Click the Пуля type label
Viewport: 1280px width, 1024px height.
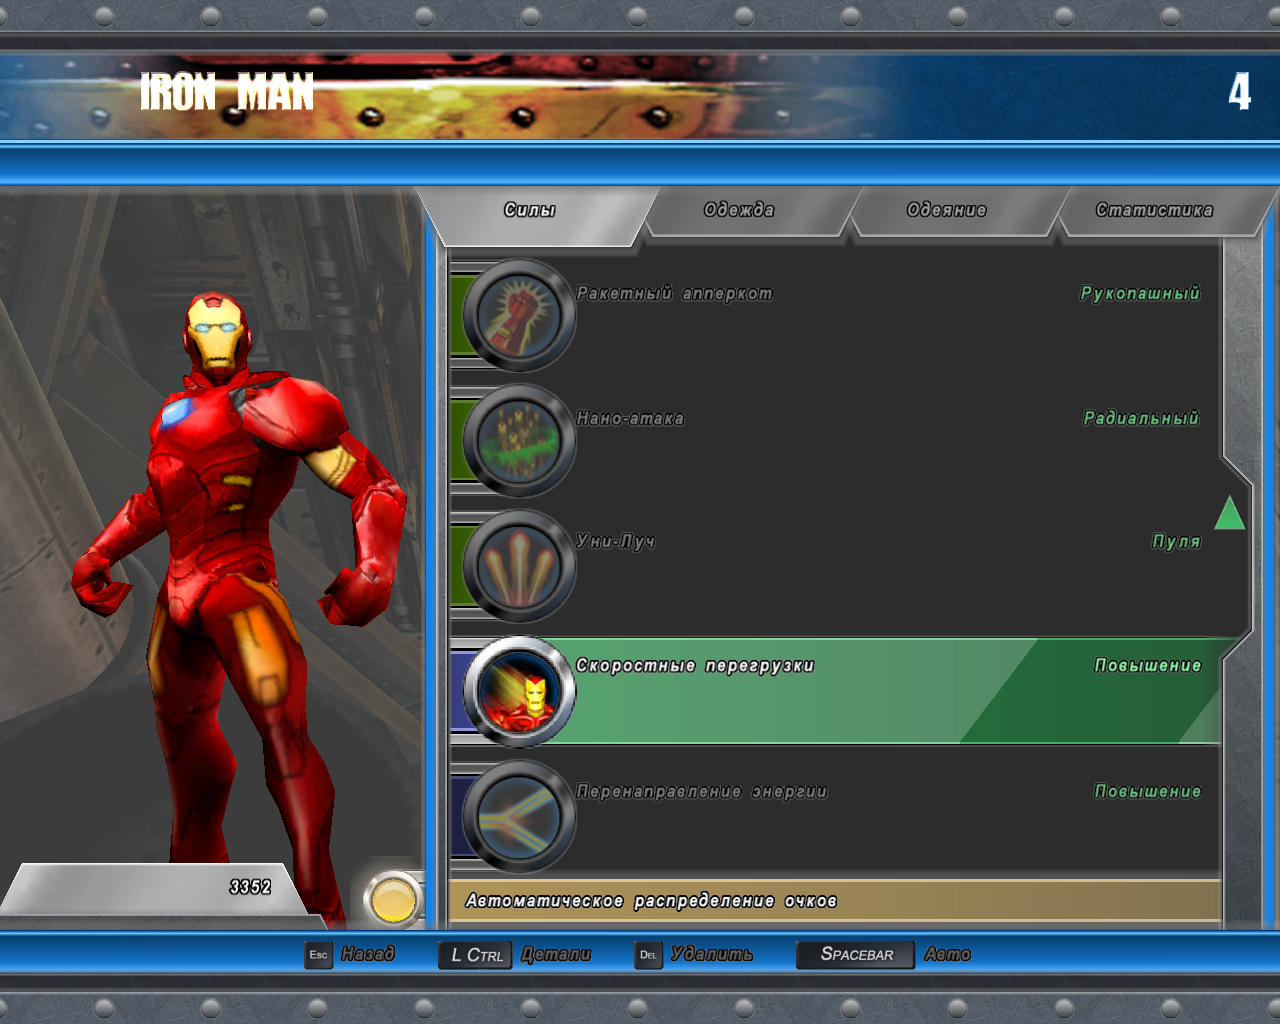(x=1176, y=541)
